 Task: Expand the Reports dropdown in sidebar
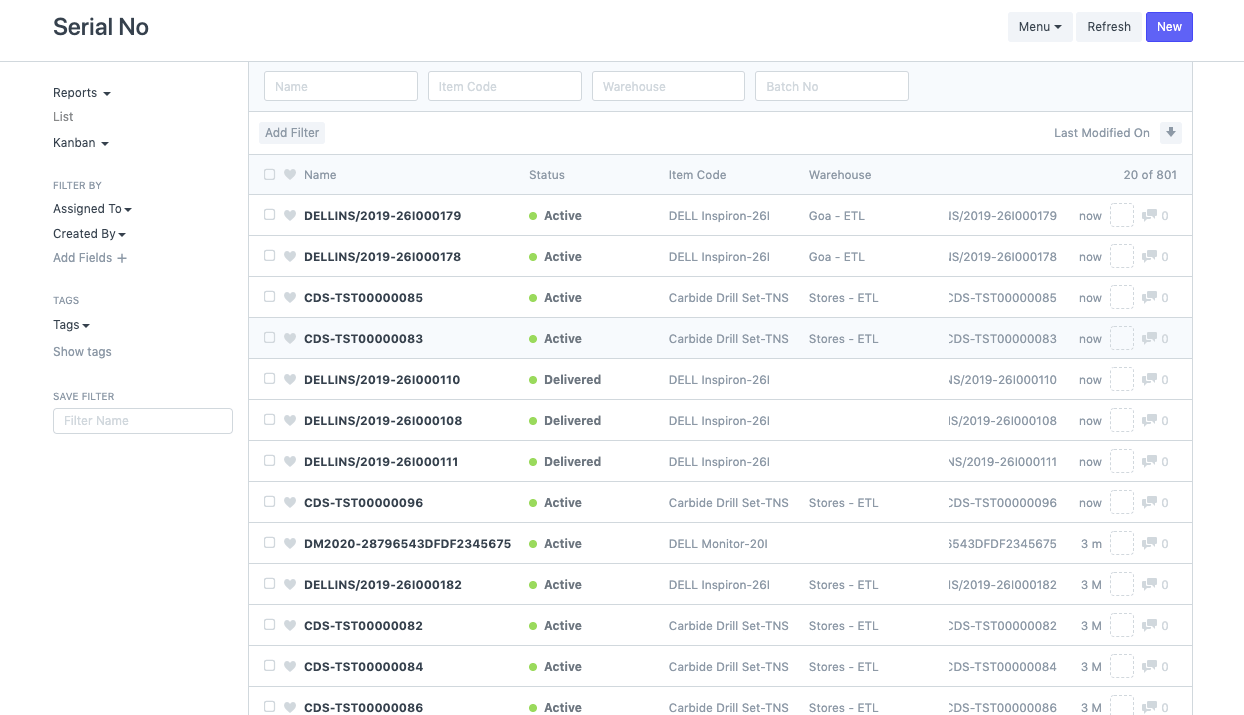[x=82, y=93]
